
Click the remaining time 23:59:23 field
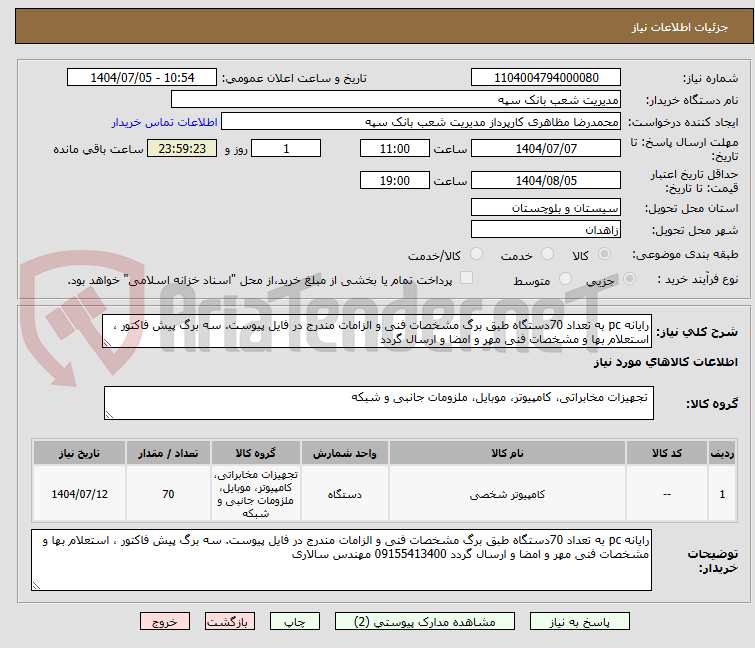pos(182,148)
